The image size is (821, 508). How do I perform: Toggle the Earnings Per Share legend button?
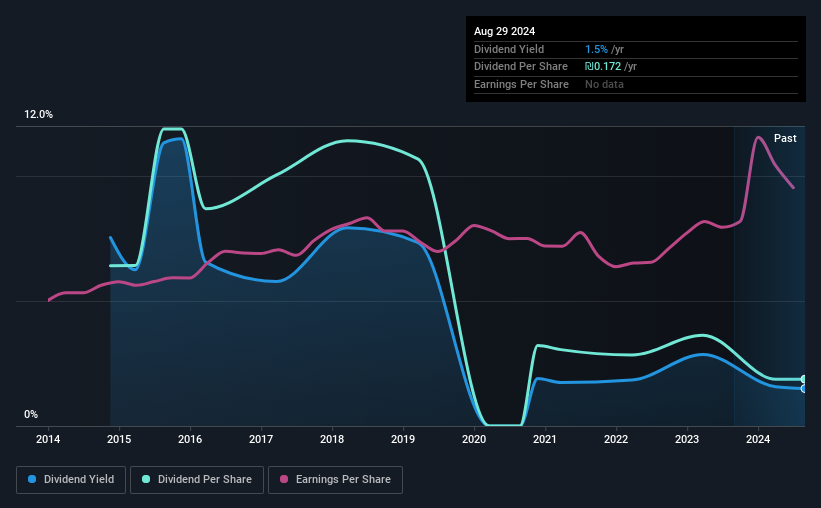point(335,480)
